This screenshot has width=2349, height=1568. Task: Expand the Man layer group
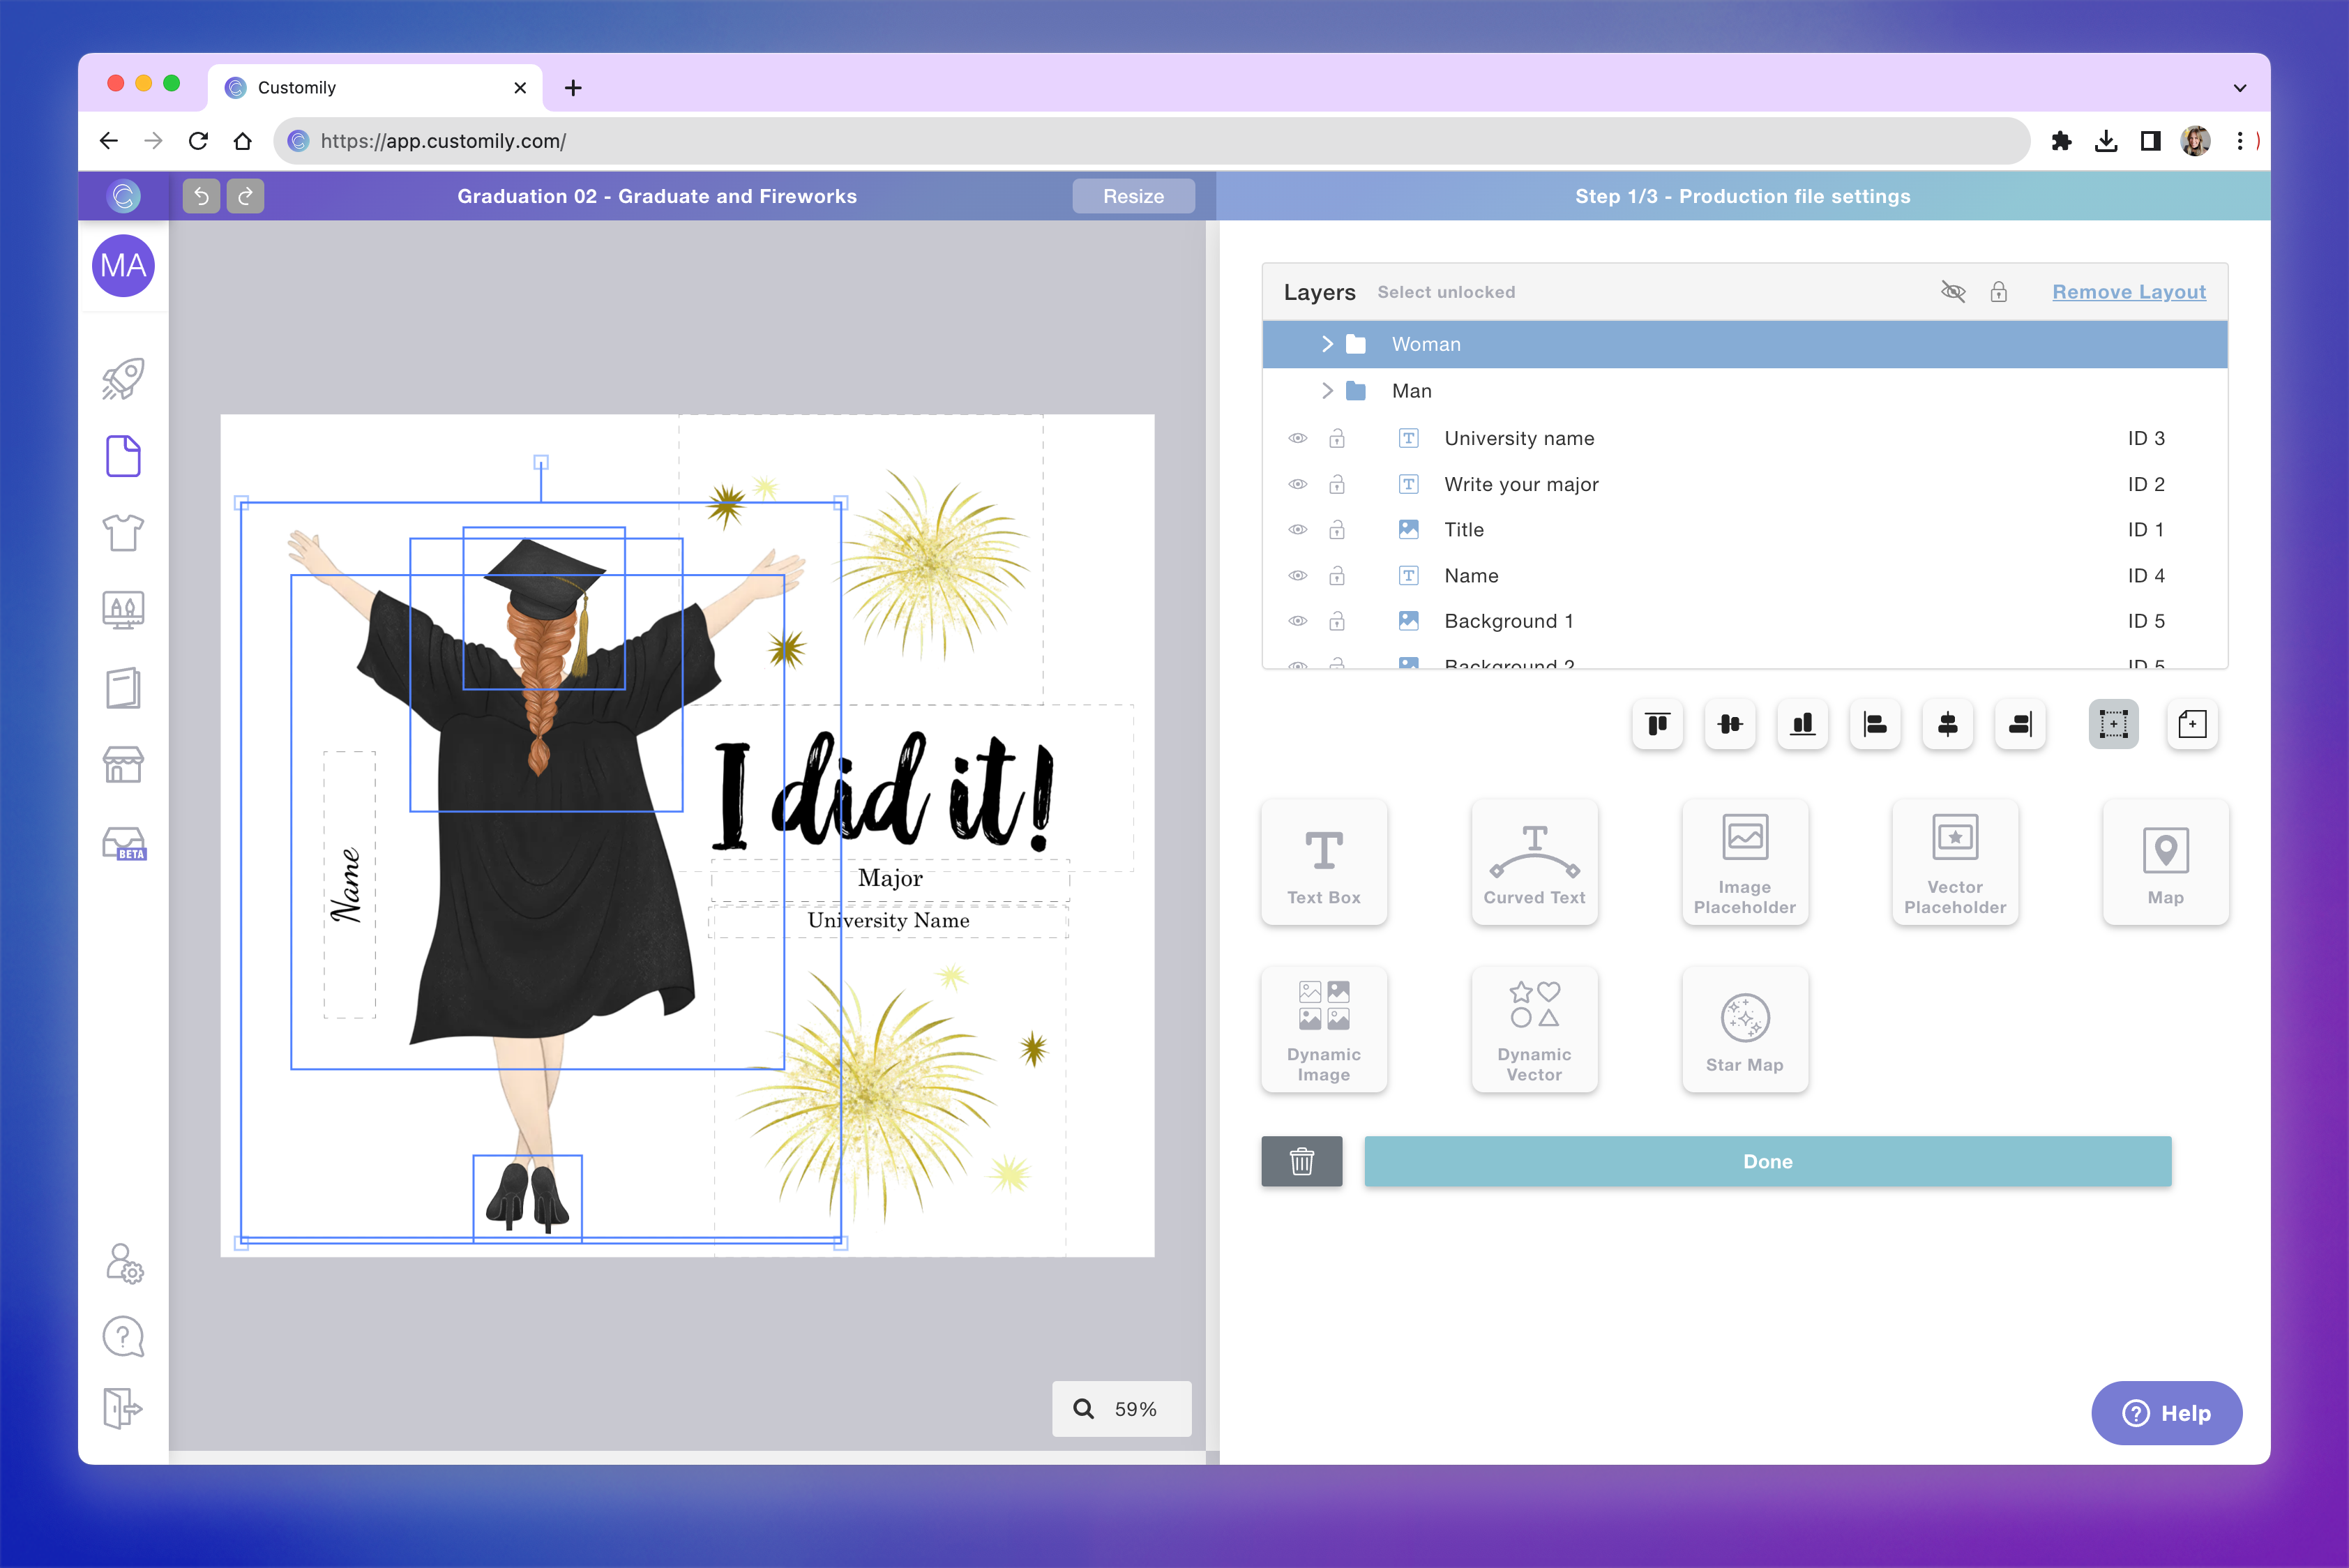pos(1328,390)
